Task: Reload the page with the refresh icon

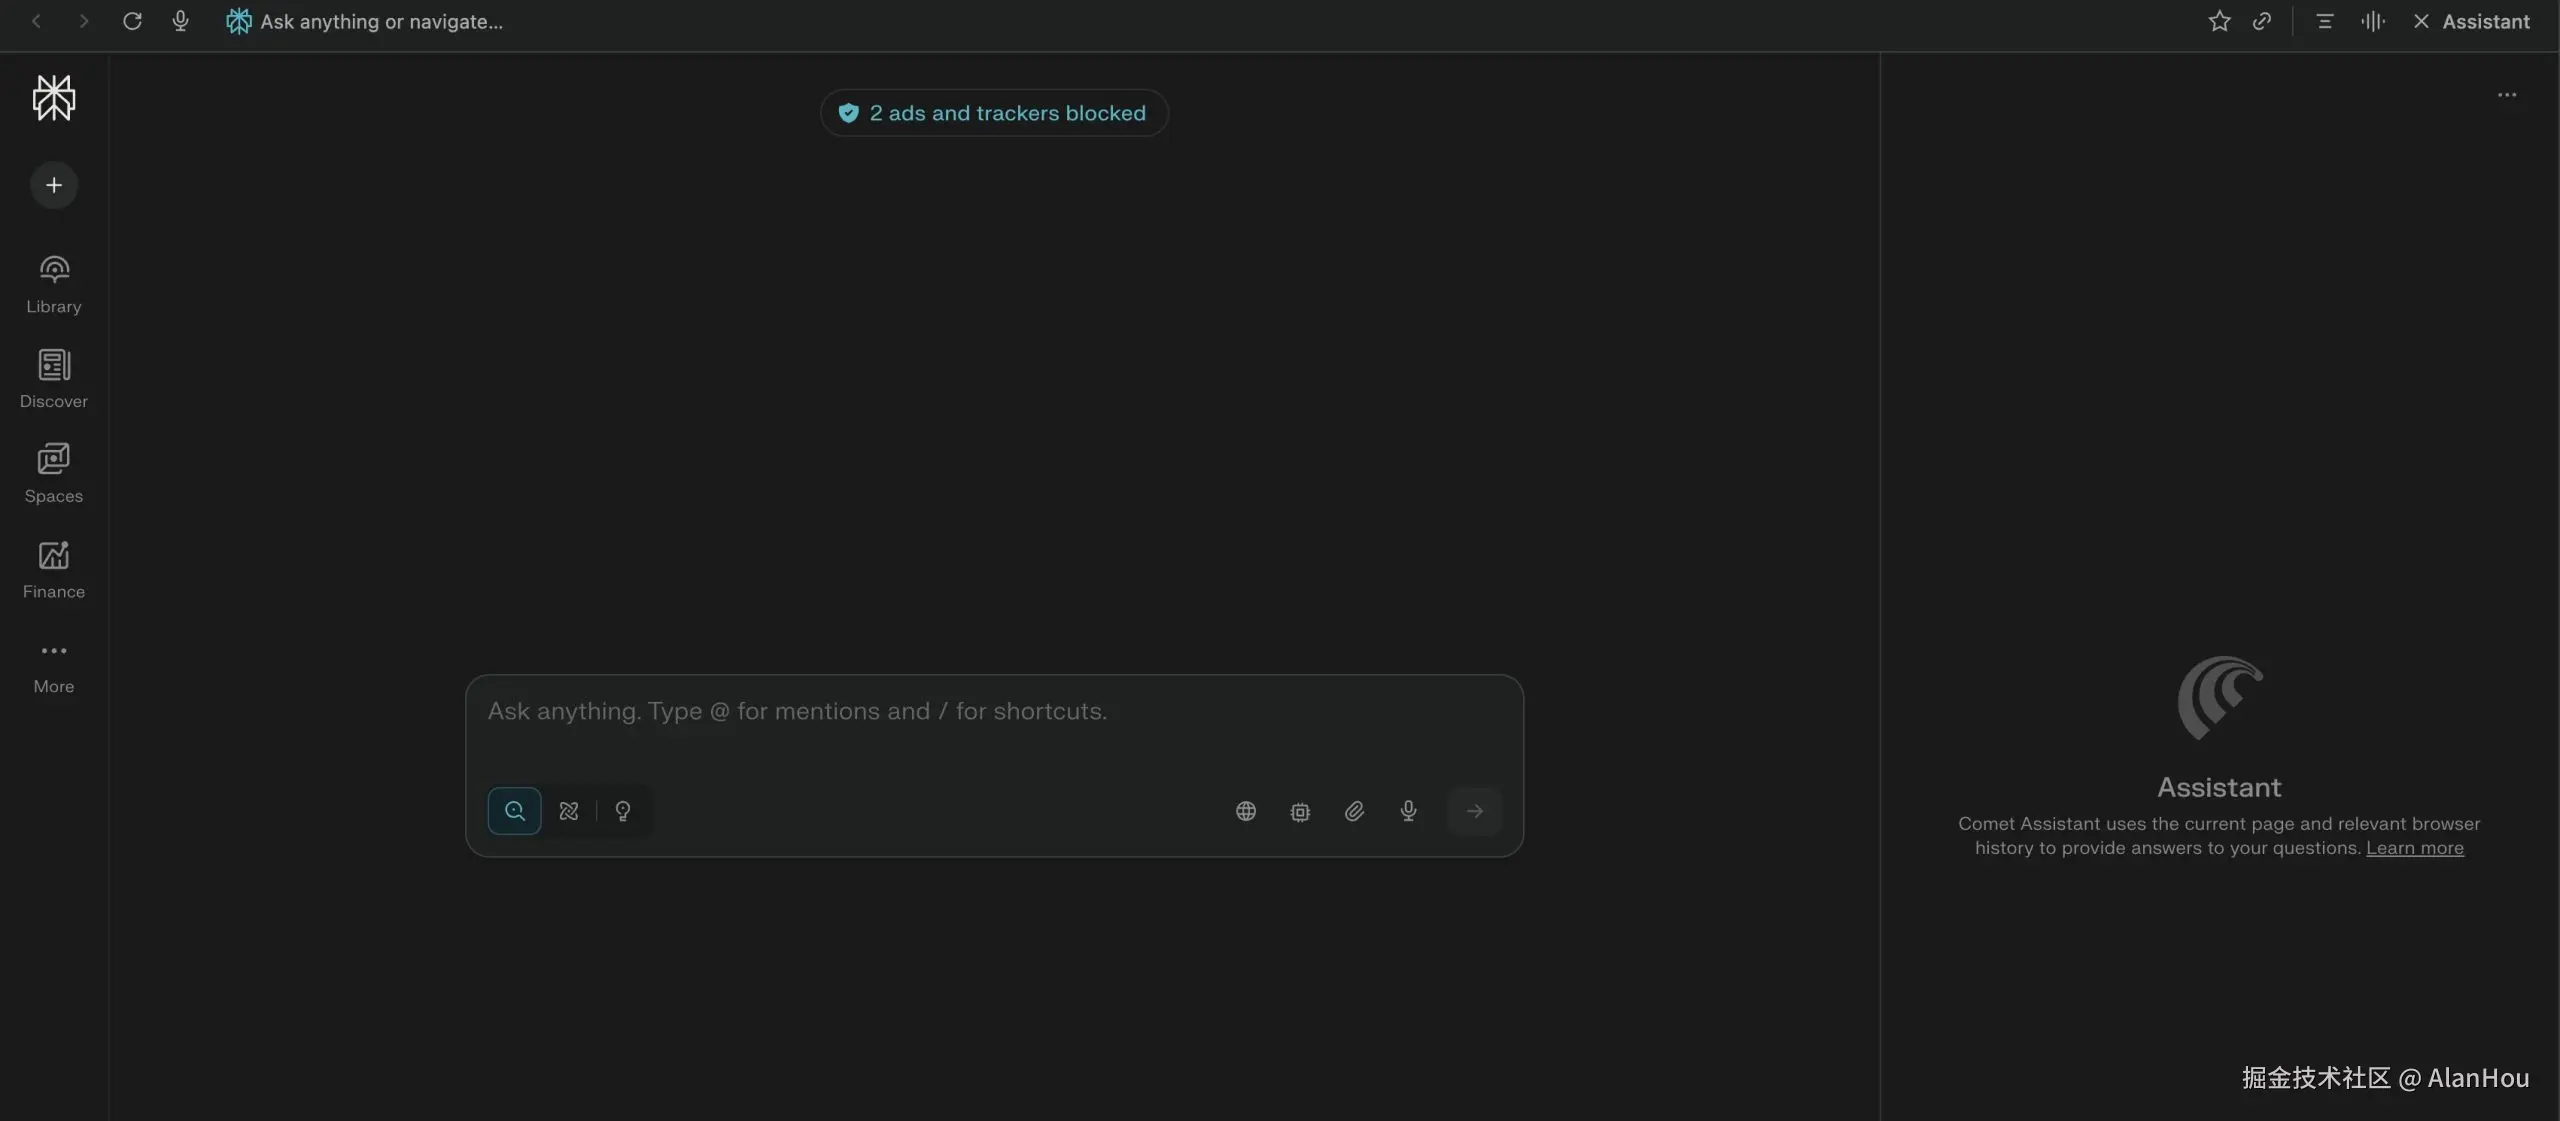Action: (x=132, y=21)
